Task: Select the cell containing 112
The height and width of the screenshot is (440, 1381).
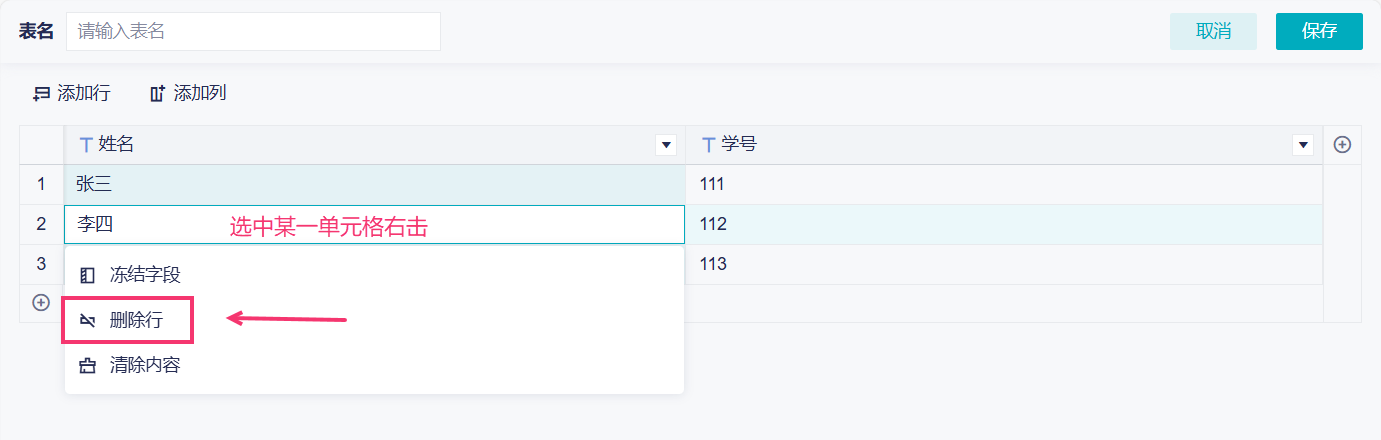Action: (x=1004, y=225)
